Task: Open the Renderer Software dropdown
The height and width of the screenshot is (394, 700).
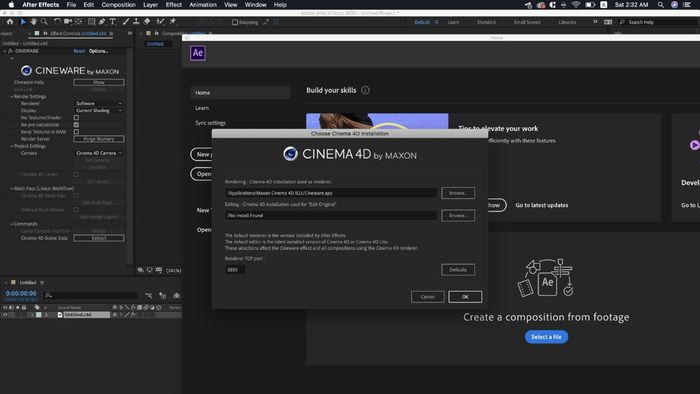Action: [x=99, y=104]
